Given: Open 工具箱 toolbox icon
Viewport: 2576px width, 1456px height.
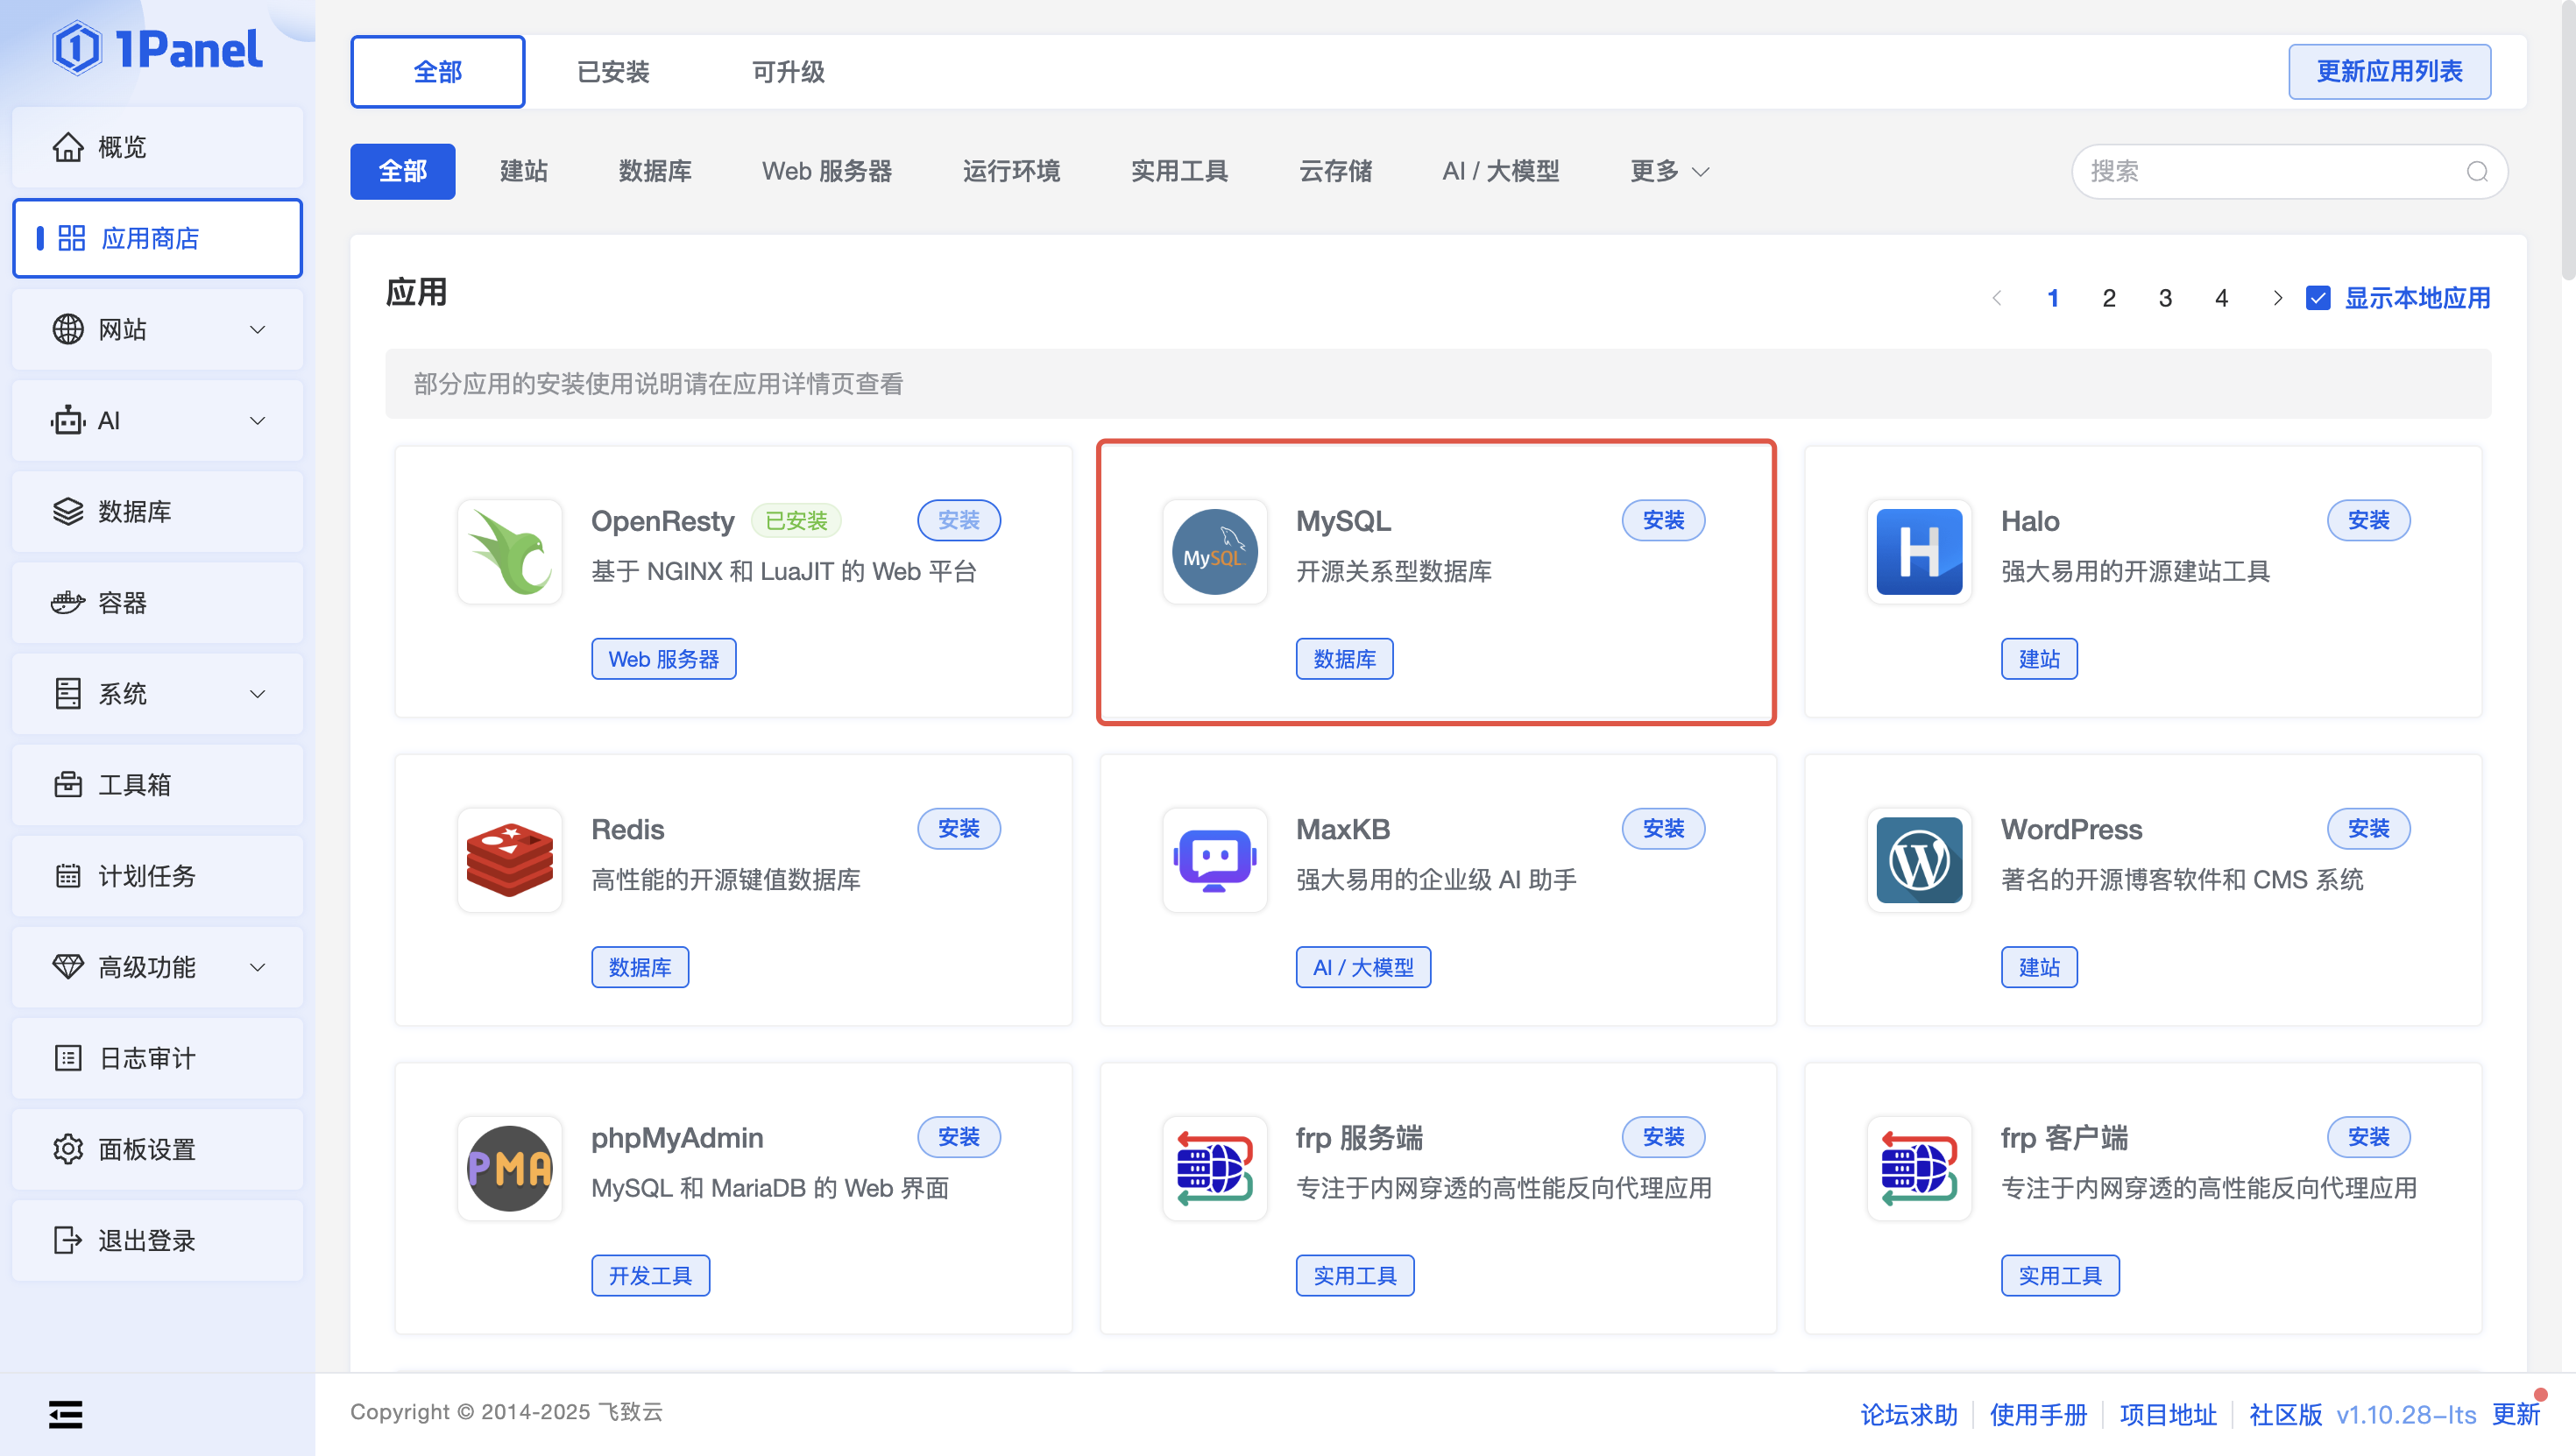Looking at the screenshot, I should [68, 784].
